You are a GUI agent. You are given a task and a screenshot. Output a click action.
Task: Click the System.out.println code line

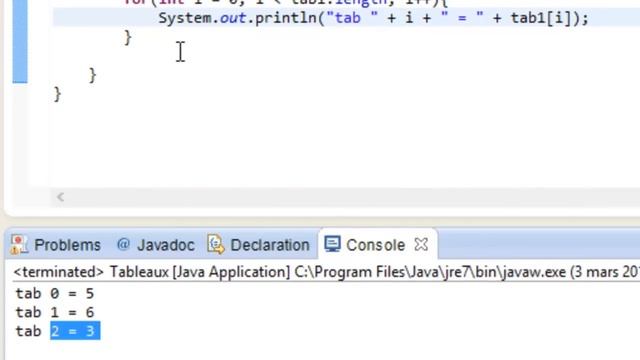373,18
